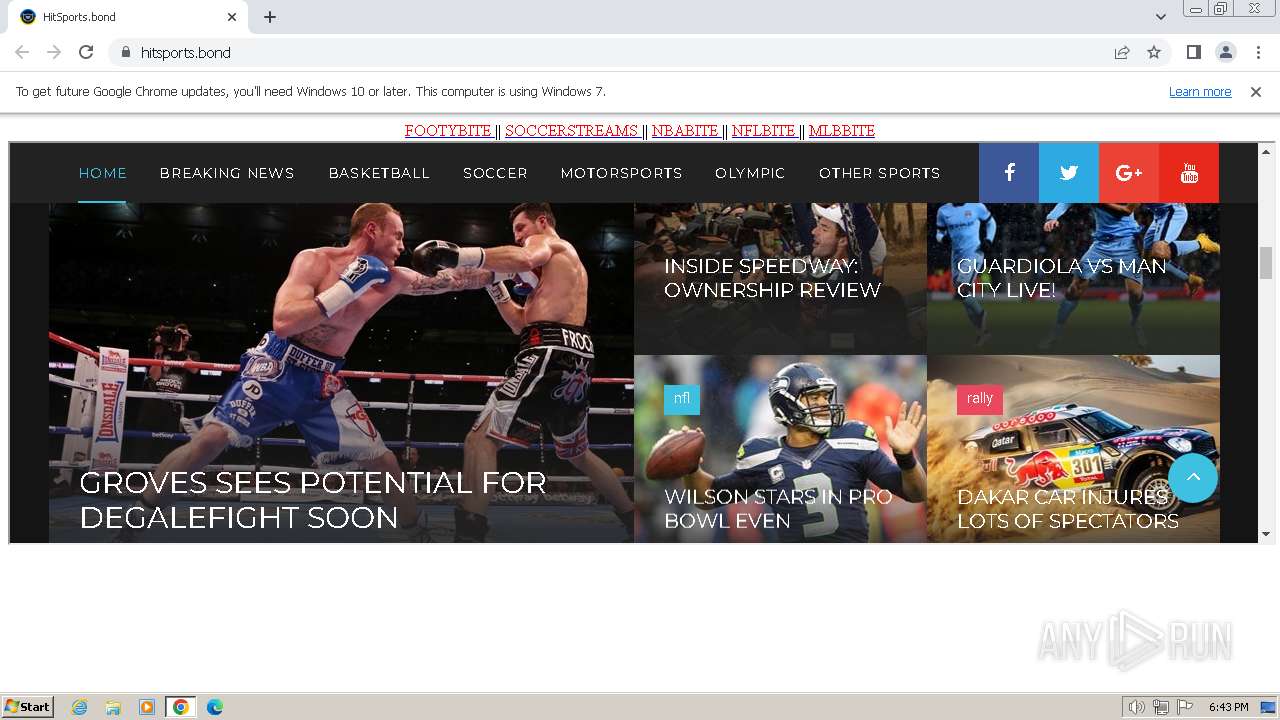The width and height of the screenshot is (1280, 720).
Task: Toggle Chrome side panel icon
Action: point(1193,52)
